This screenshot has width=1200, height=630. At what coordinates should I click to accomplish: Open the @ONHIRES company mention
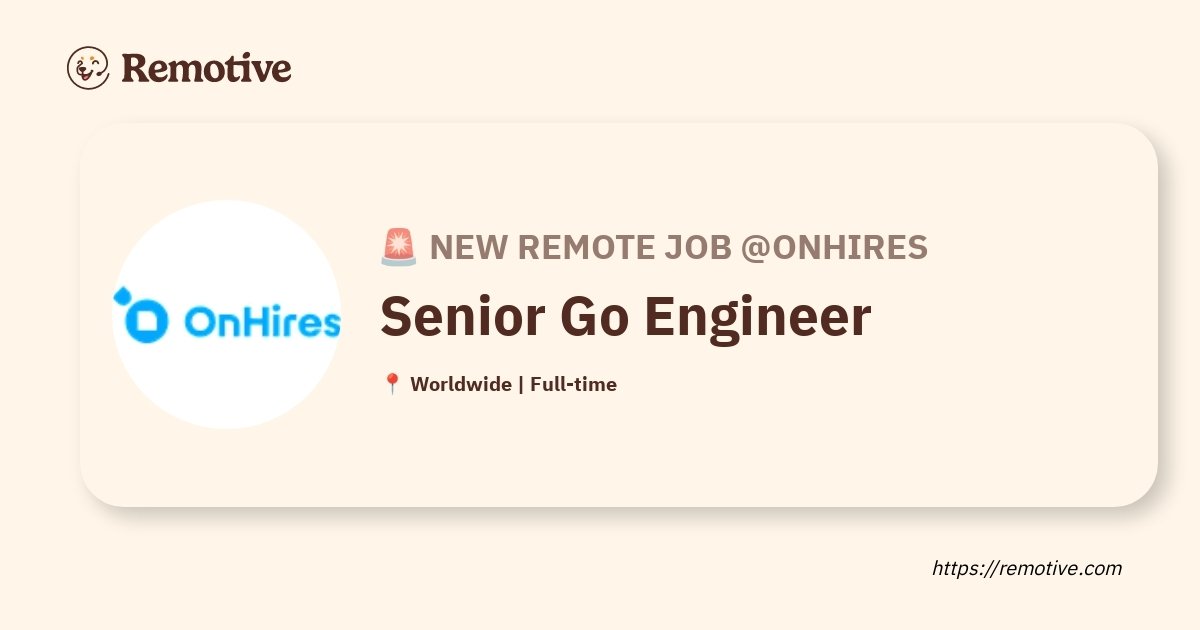tap(834, 247)
